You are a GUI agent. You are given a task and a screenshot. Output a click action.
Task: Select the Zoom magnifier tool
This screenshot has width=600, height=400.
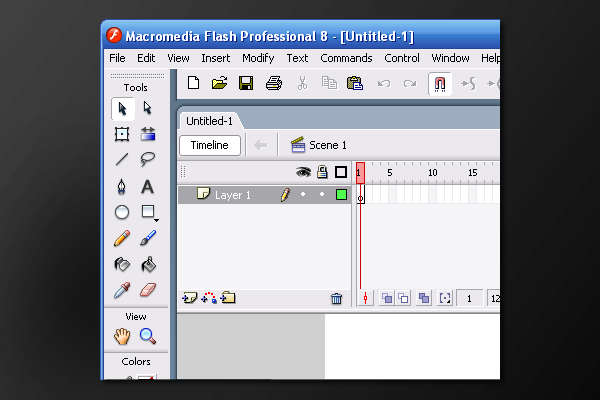coord(148,336)
